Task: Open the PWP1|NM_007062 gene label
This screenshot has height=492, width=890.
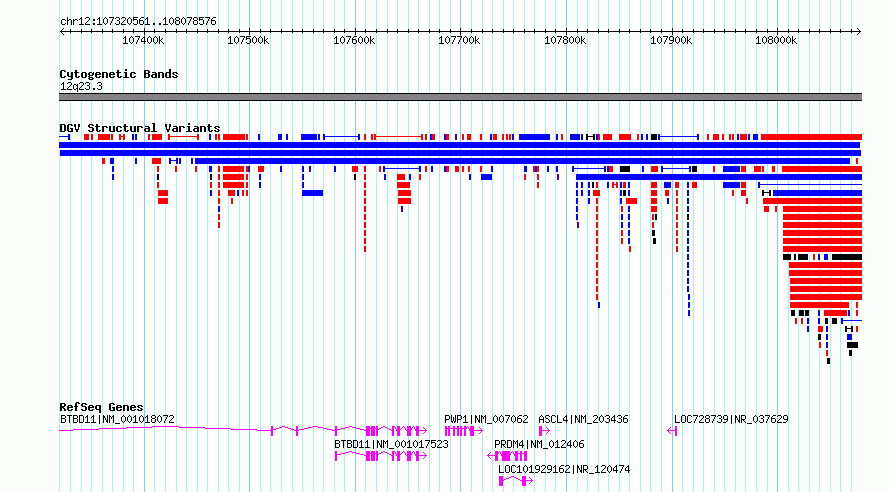Action: pyautogui.click(x=486, y=419)
